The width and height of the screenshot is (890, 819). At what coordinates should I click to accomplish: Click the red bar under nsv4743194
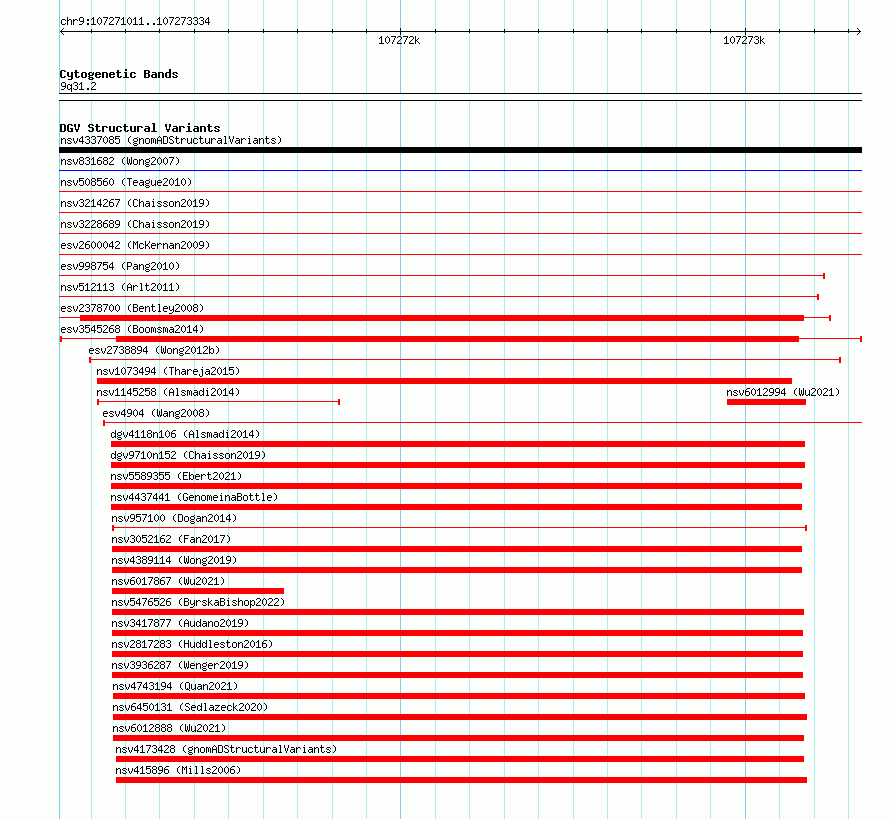point(459,696)
